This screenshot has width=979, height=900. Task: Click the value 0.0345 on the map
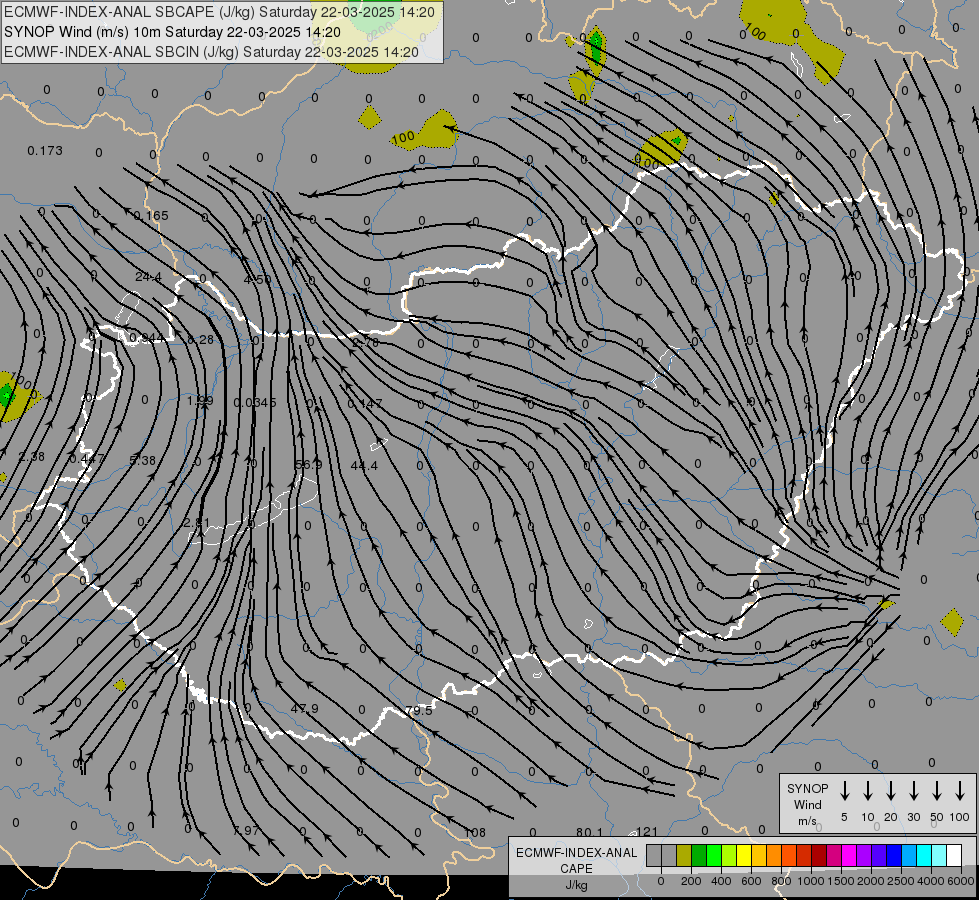pyautogui.click(x=255, y=403)
